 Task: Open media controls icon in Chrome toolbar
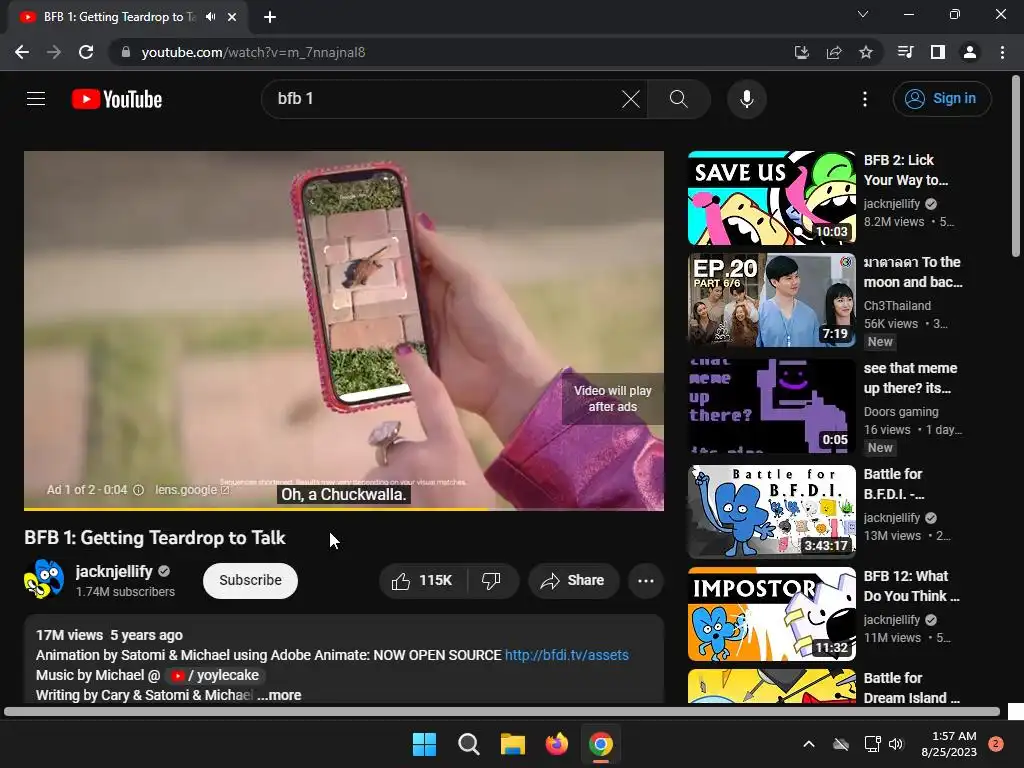click(x=905, y=52)
